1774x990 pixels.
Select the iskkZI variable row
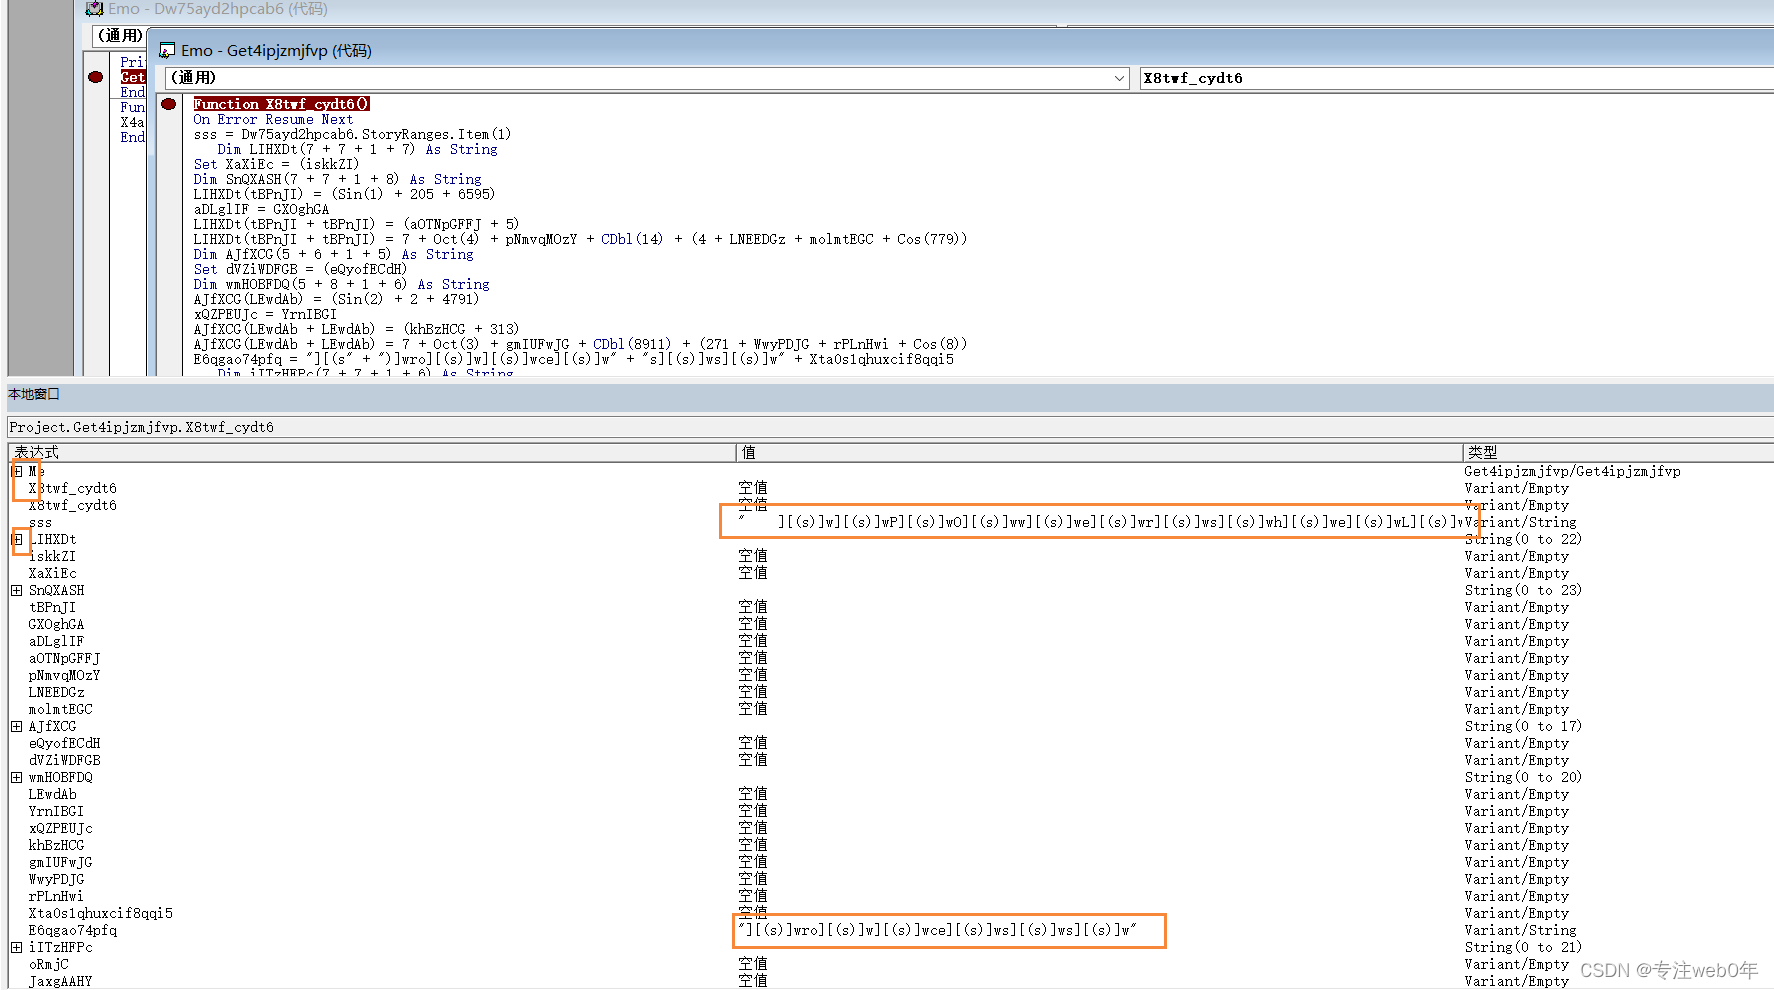(x=891, y=556)
